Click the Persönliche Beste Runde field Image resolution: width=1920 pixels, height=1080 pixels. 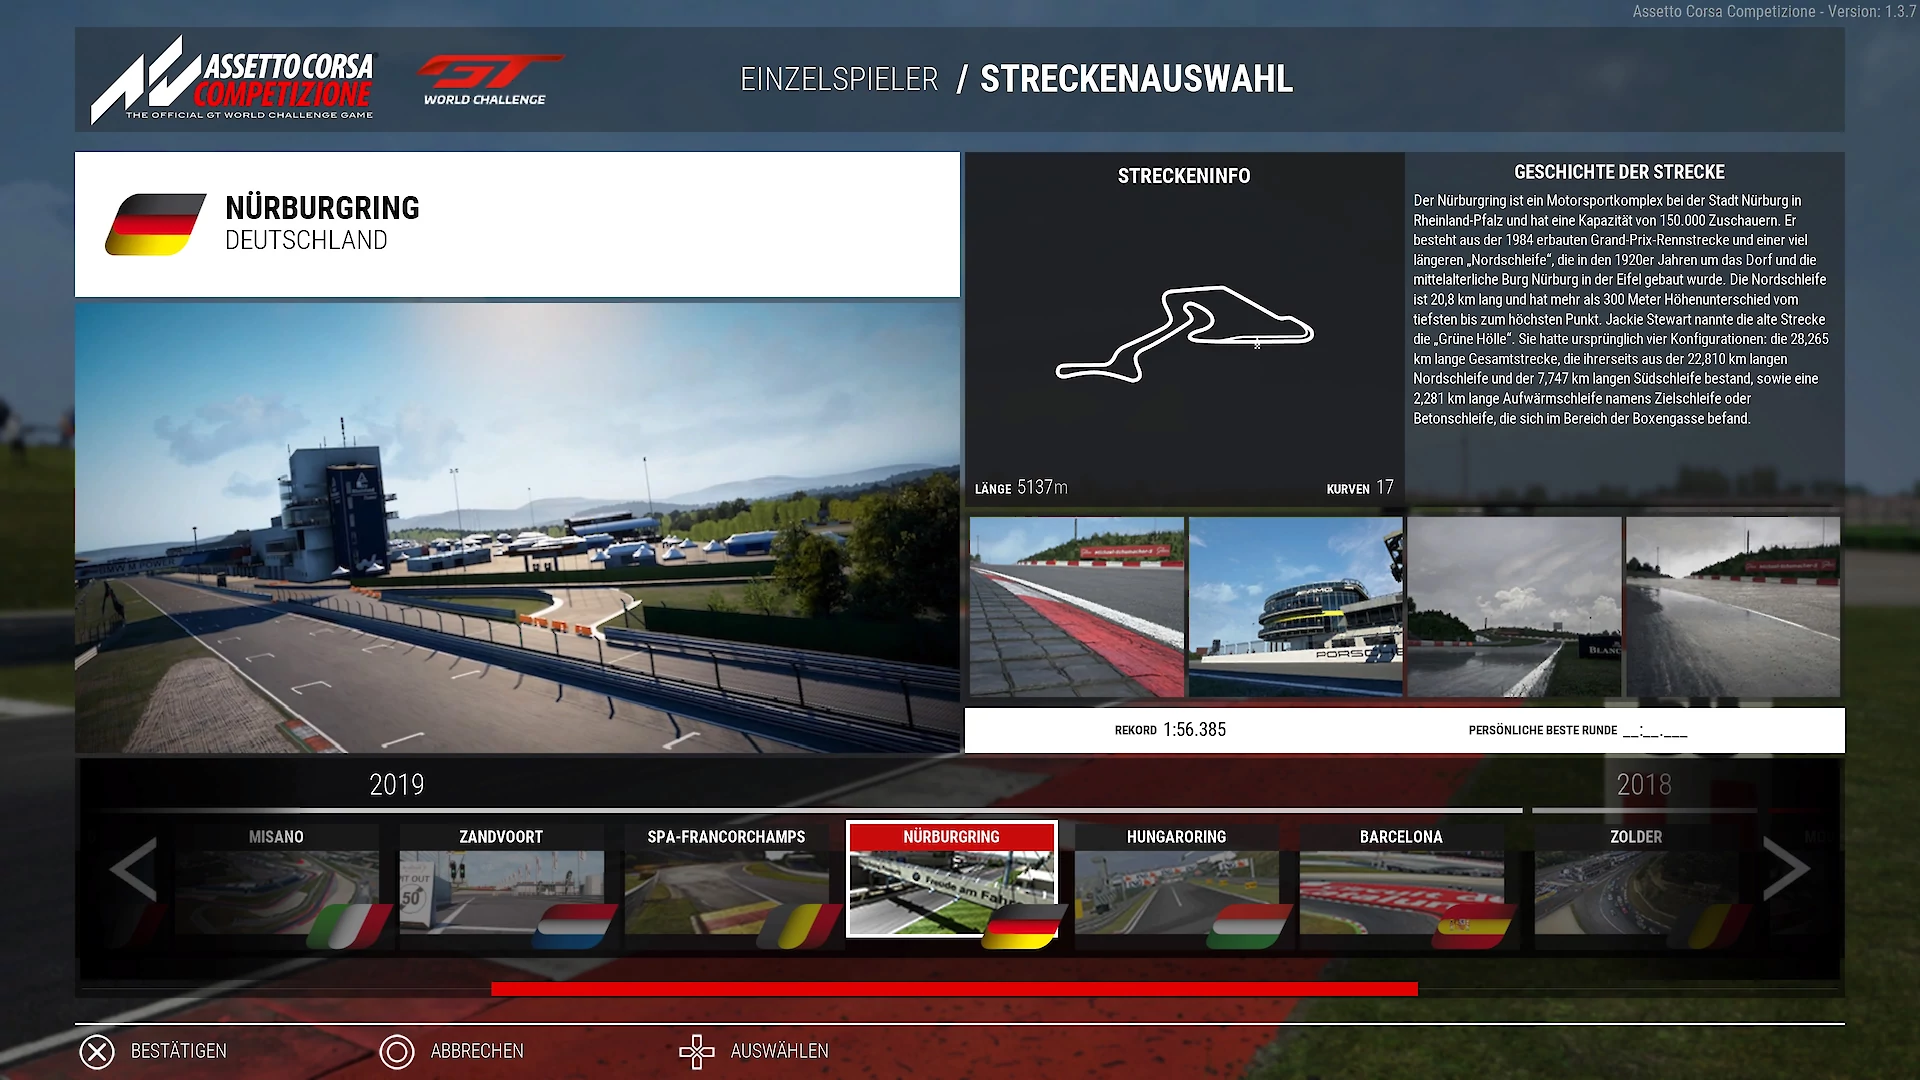(1578, 731)
